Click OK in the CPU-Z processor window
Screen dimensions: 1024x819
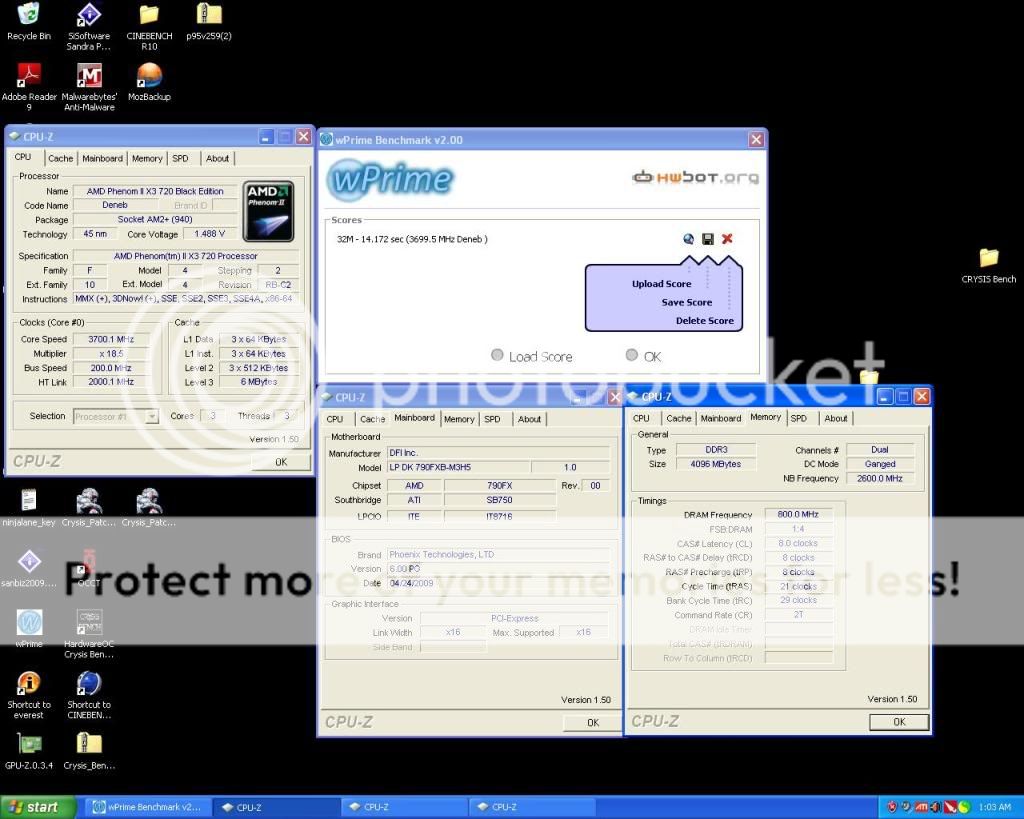pyautogui.click(x=281, y=462)
